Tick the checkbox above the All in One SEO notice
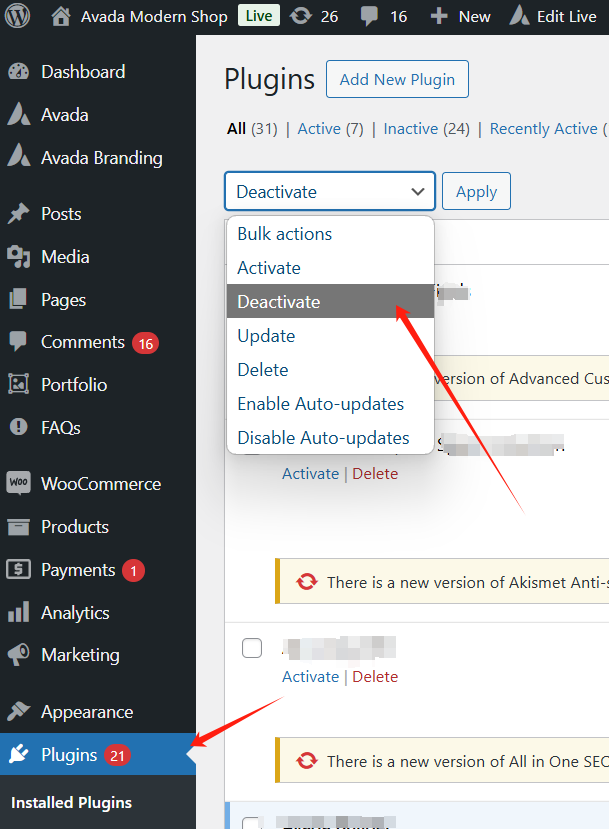609x829 pixels. pyautogui.click(x=252, y=648)
